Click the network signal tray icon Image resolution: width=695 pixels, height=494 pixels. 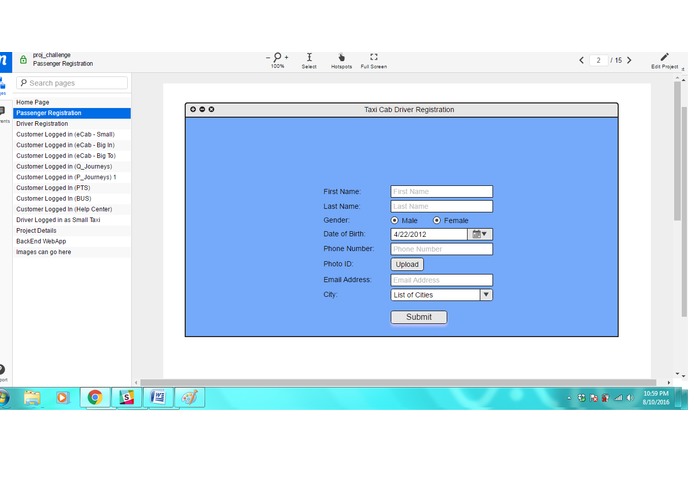coord(618,398)
